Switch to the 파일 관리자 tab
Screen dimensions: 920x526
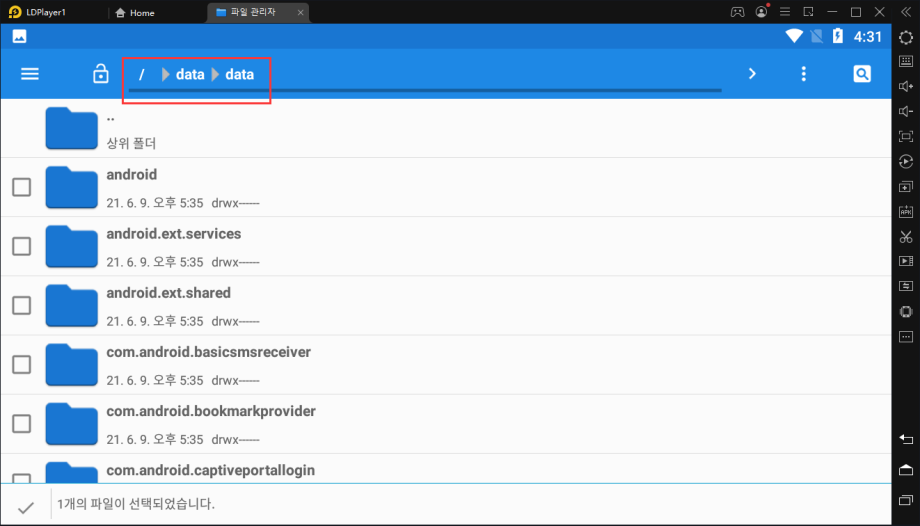[x=255, y=12]
